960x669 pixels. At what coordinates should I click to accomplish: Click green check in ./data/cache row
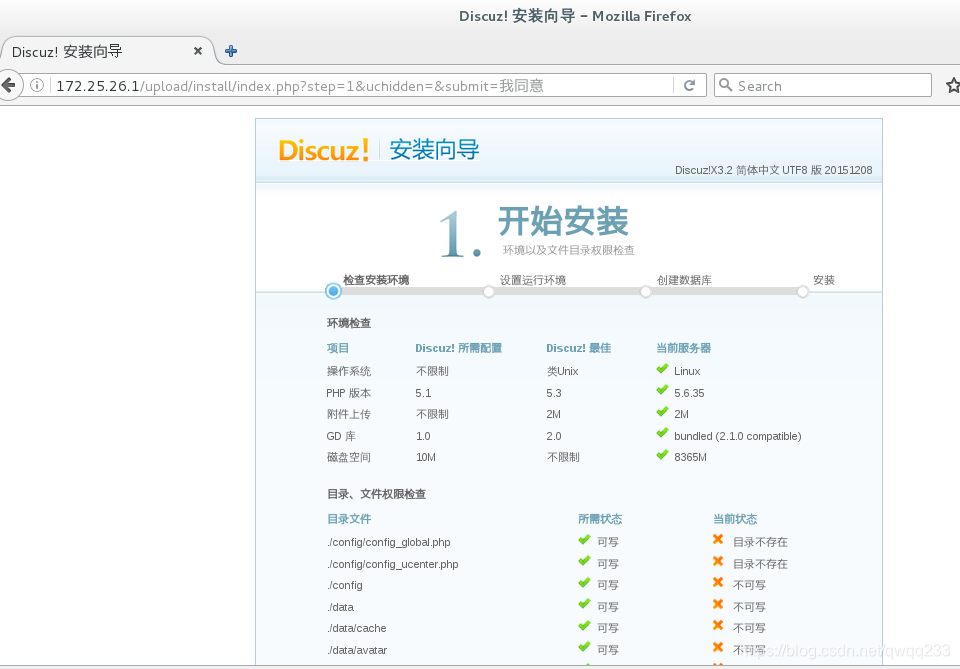pos(584,626)
